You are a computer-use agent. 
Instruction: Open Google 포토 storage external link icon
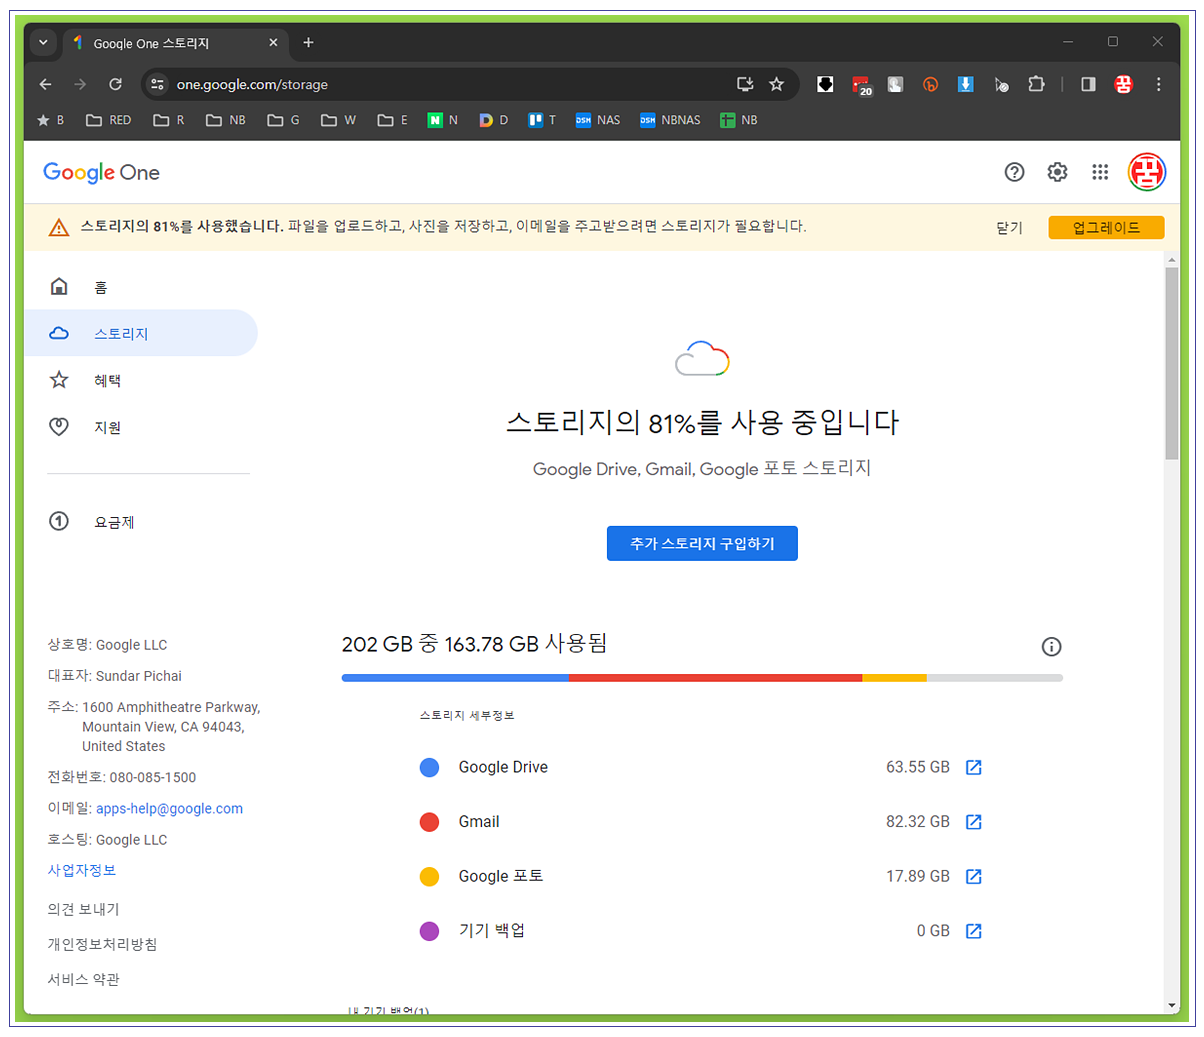pos(973,876)
